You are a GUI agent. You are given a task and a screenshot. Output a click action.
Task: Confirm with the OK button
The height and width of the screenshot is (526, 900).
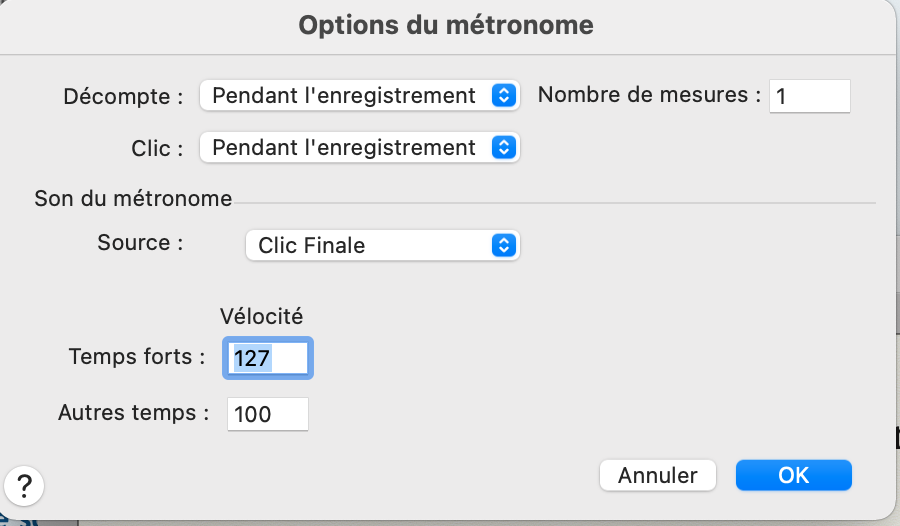coord(793,475)
